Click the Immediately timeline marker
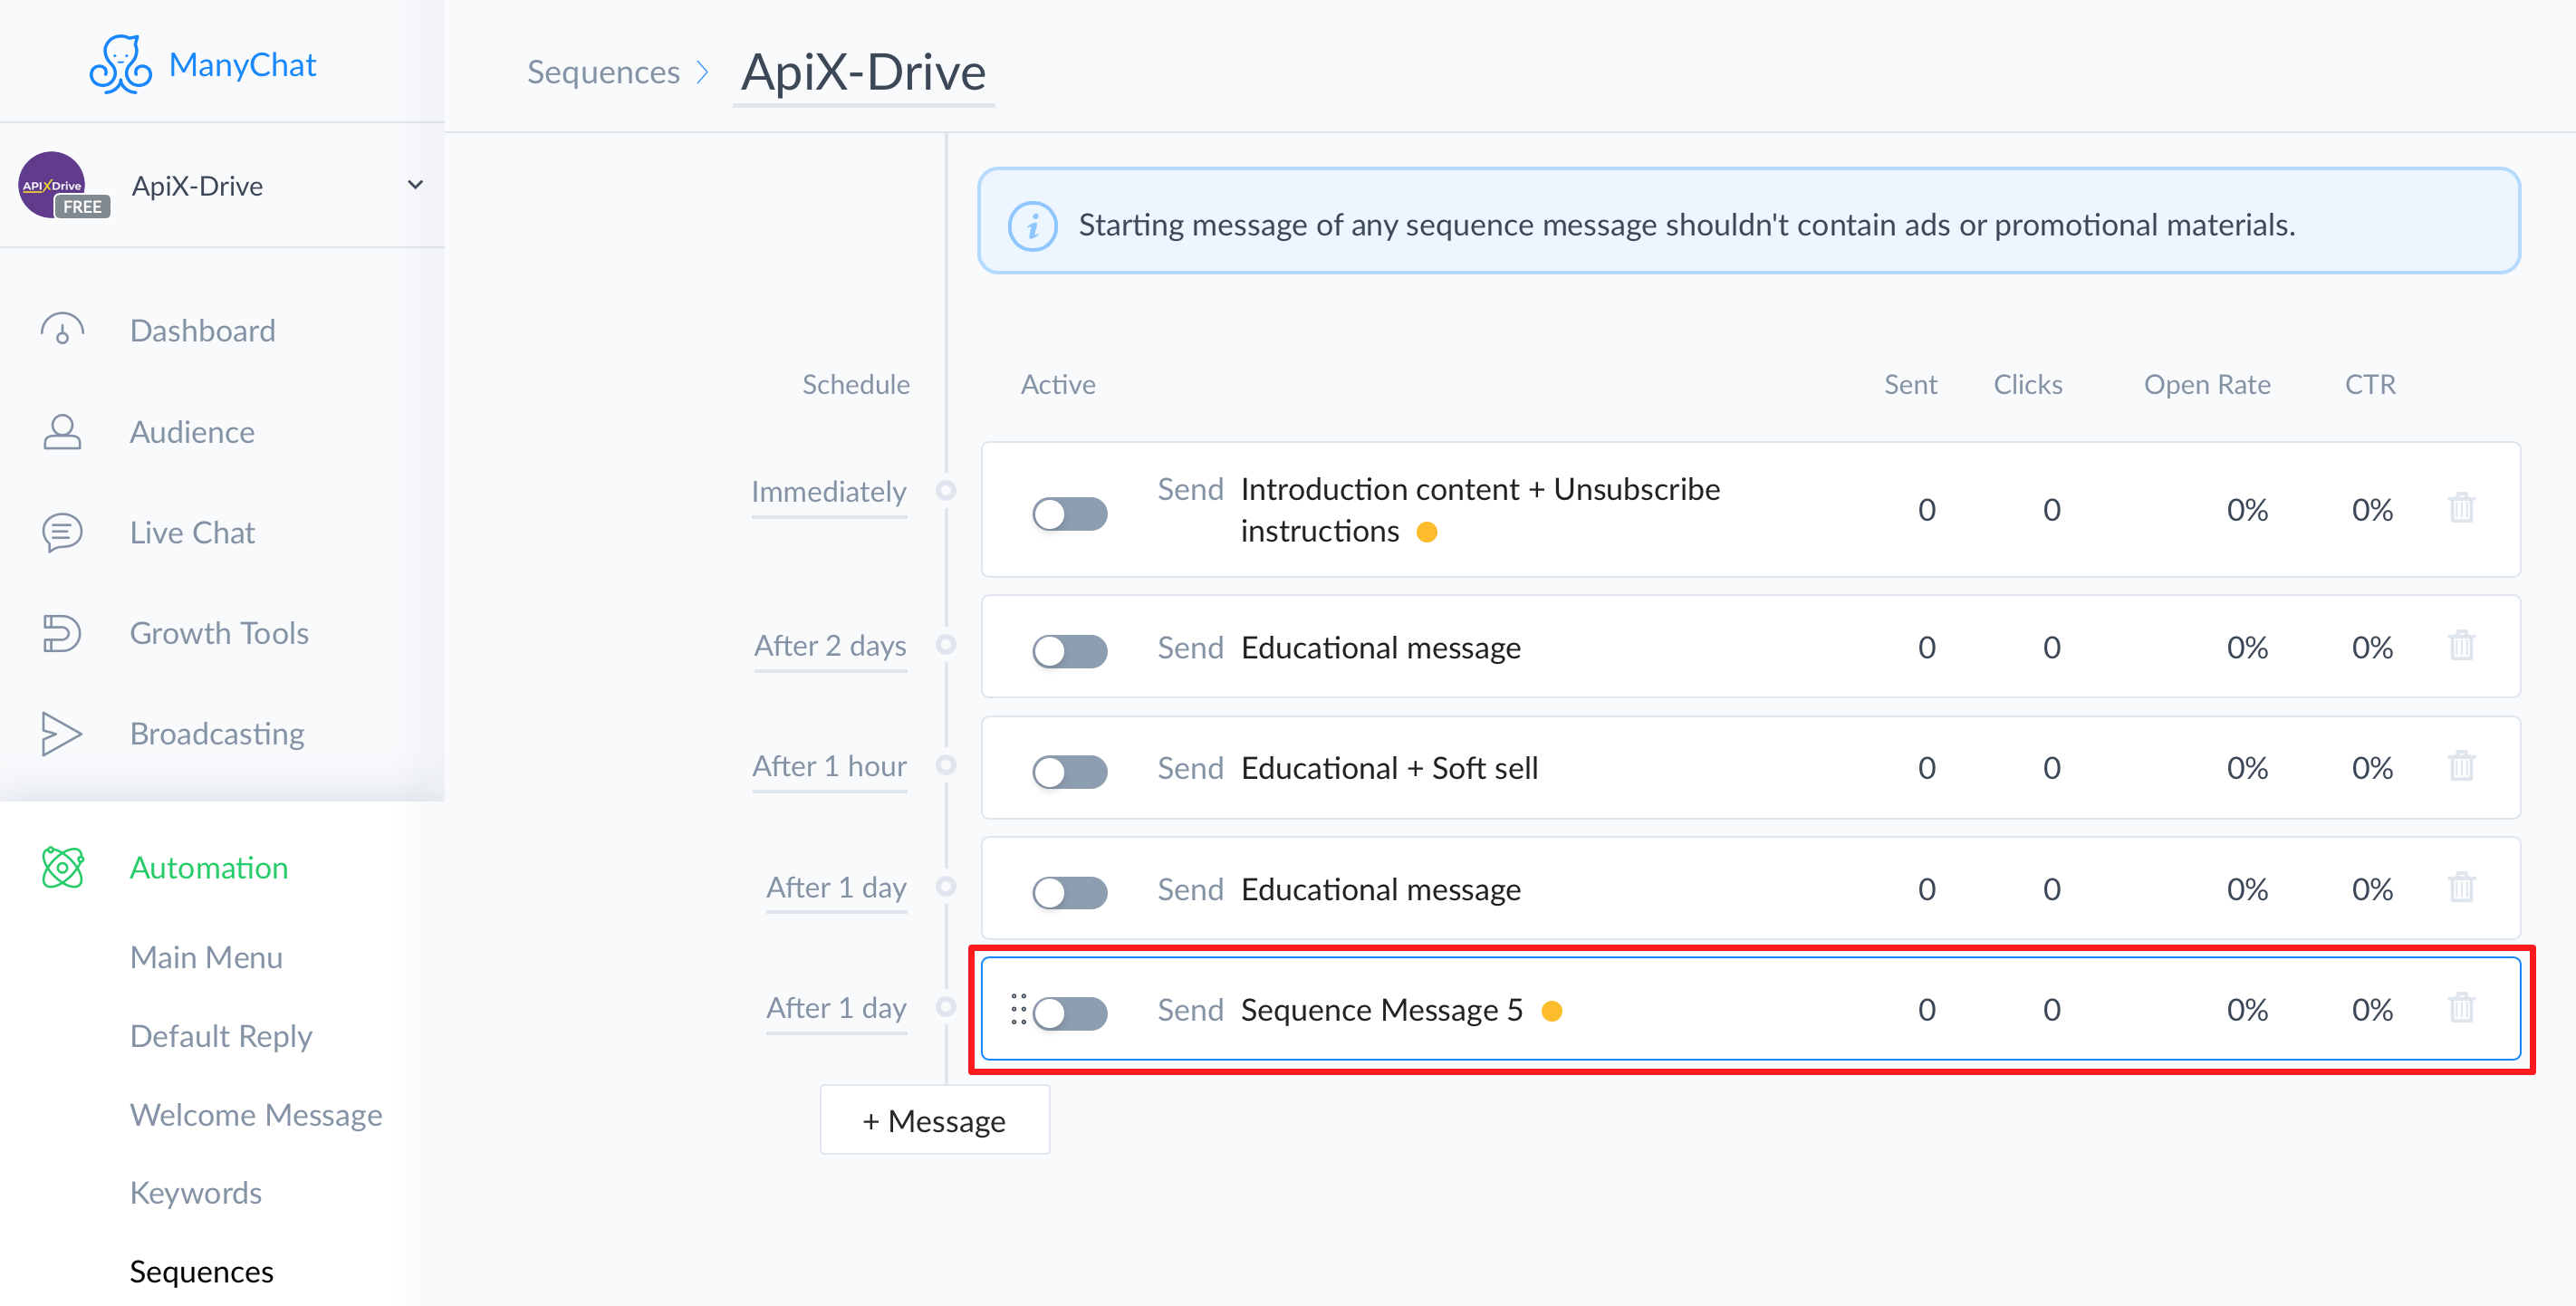2576x1306 pixels. click(945, 490)
